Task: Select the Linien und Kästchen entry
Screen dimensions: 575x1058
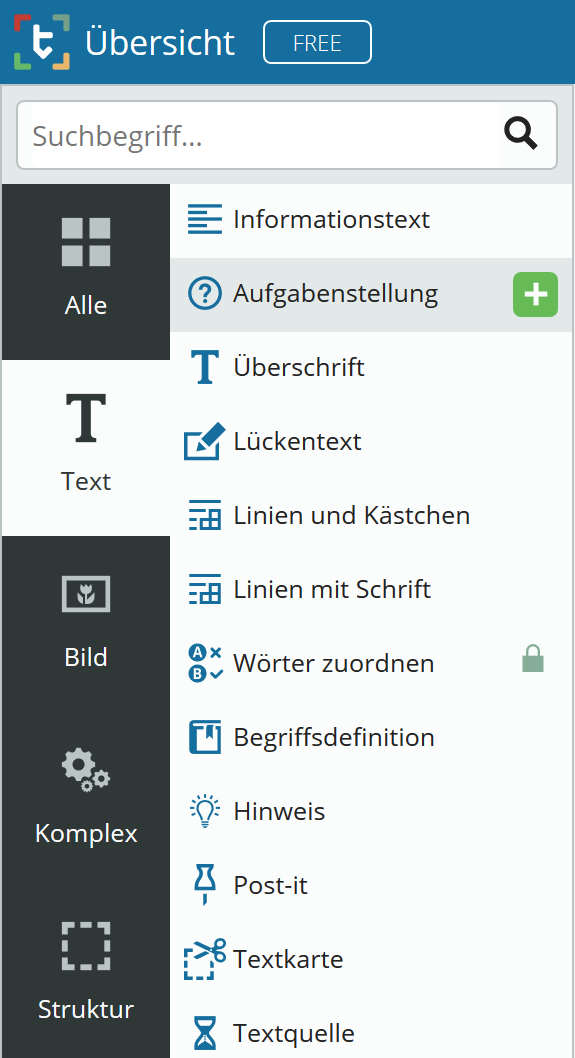Action: [371, 516]
